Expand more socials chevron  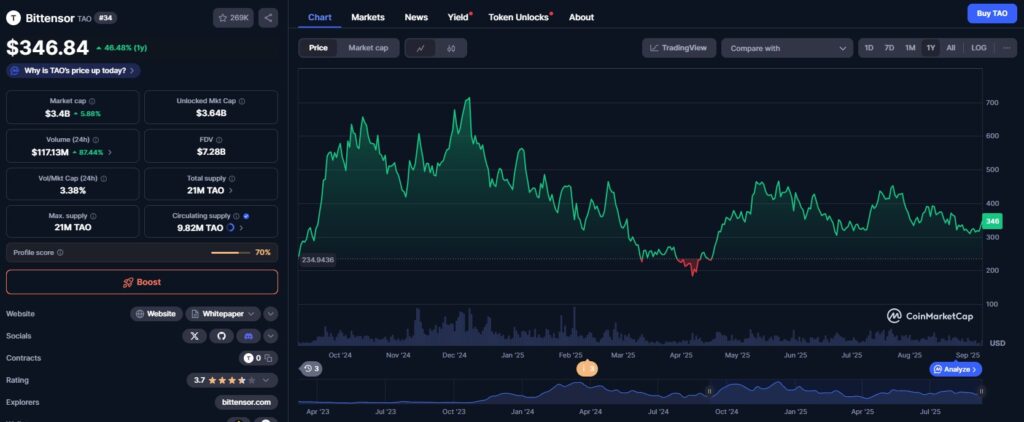click(270, 336)
